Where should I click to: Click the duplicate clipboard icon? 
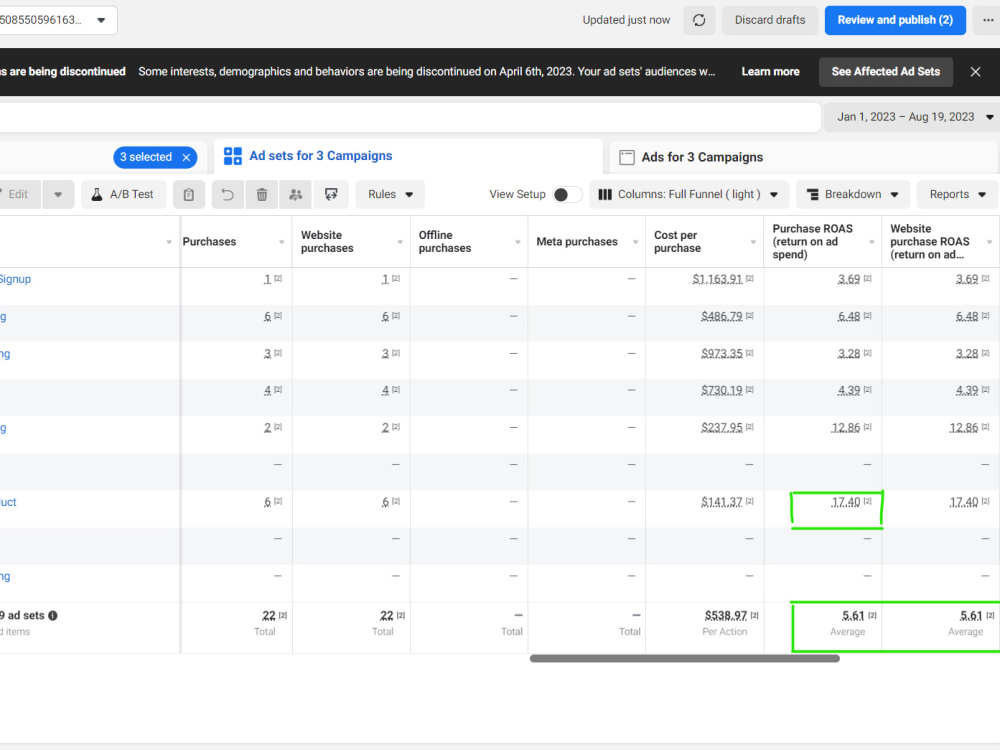point(189,195)
